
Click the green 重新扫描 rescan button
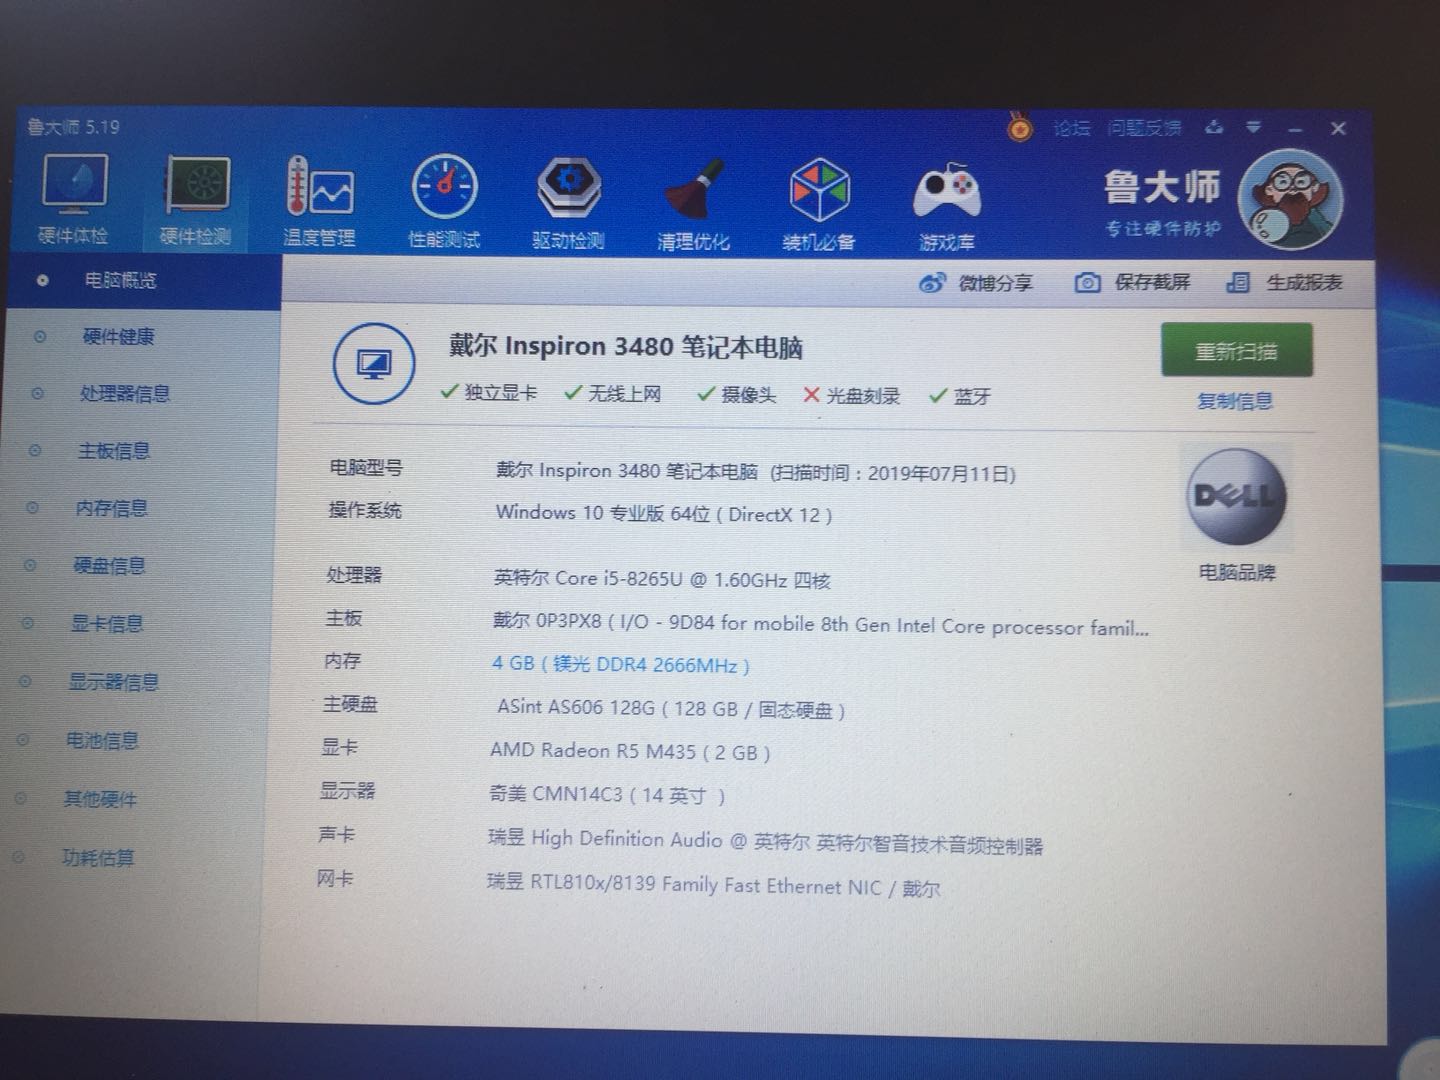pos(1236,351)
